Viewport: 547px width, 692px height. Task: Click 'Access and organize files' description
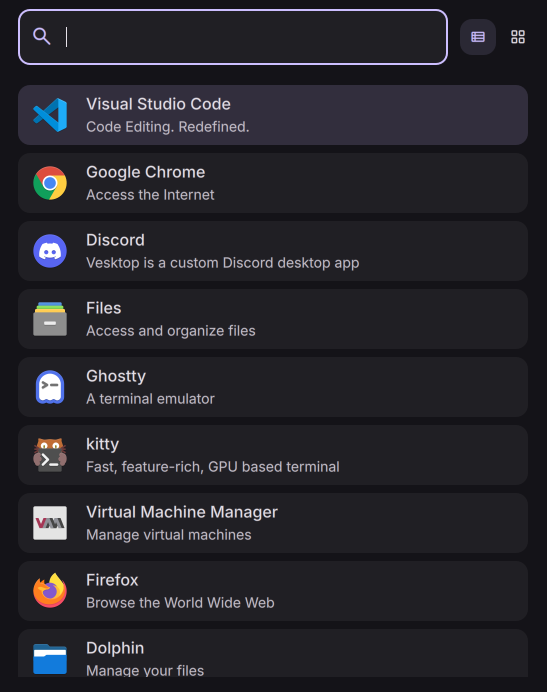coord(170,331)
